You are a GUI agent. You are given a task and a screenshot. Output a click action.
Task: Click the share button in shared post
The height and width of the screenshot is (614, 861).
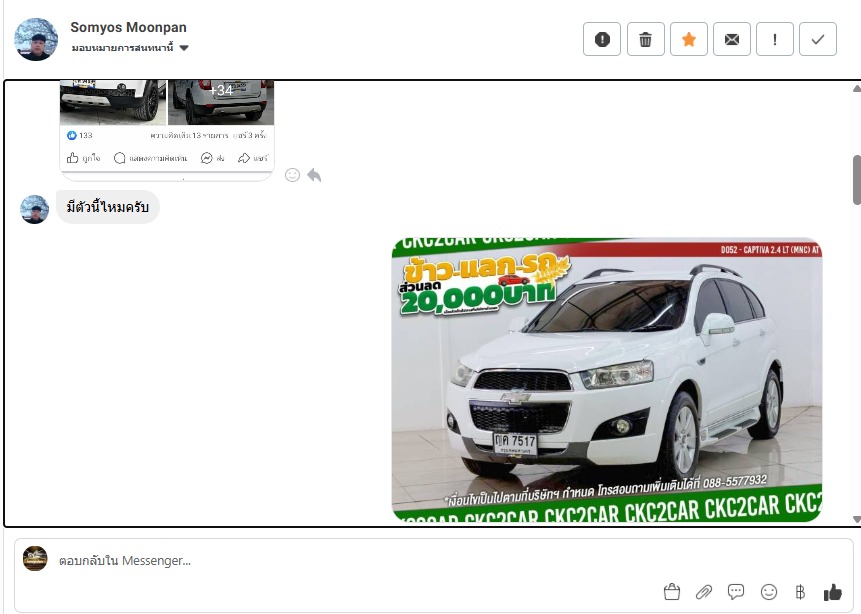[x=253, y=158]
